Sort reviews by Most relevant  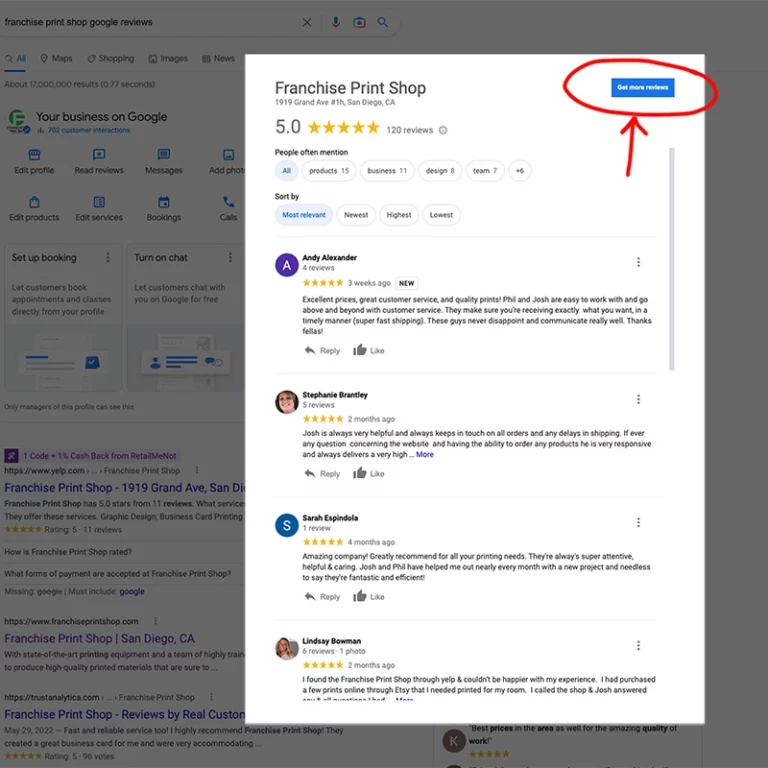coord(304,215)
